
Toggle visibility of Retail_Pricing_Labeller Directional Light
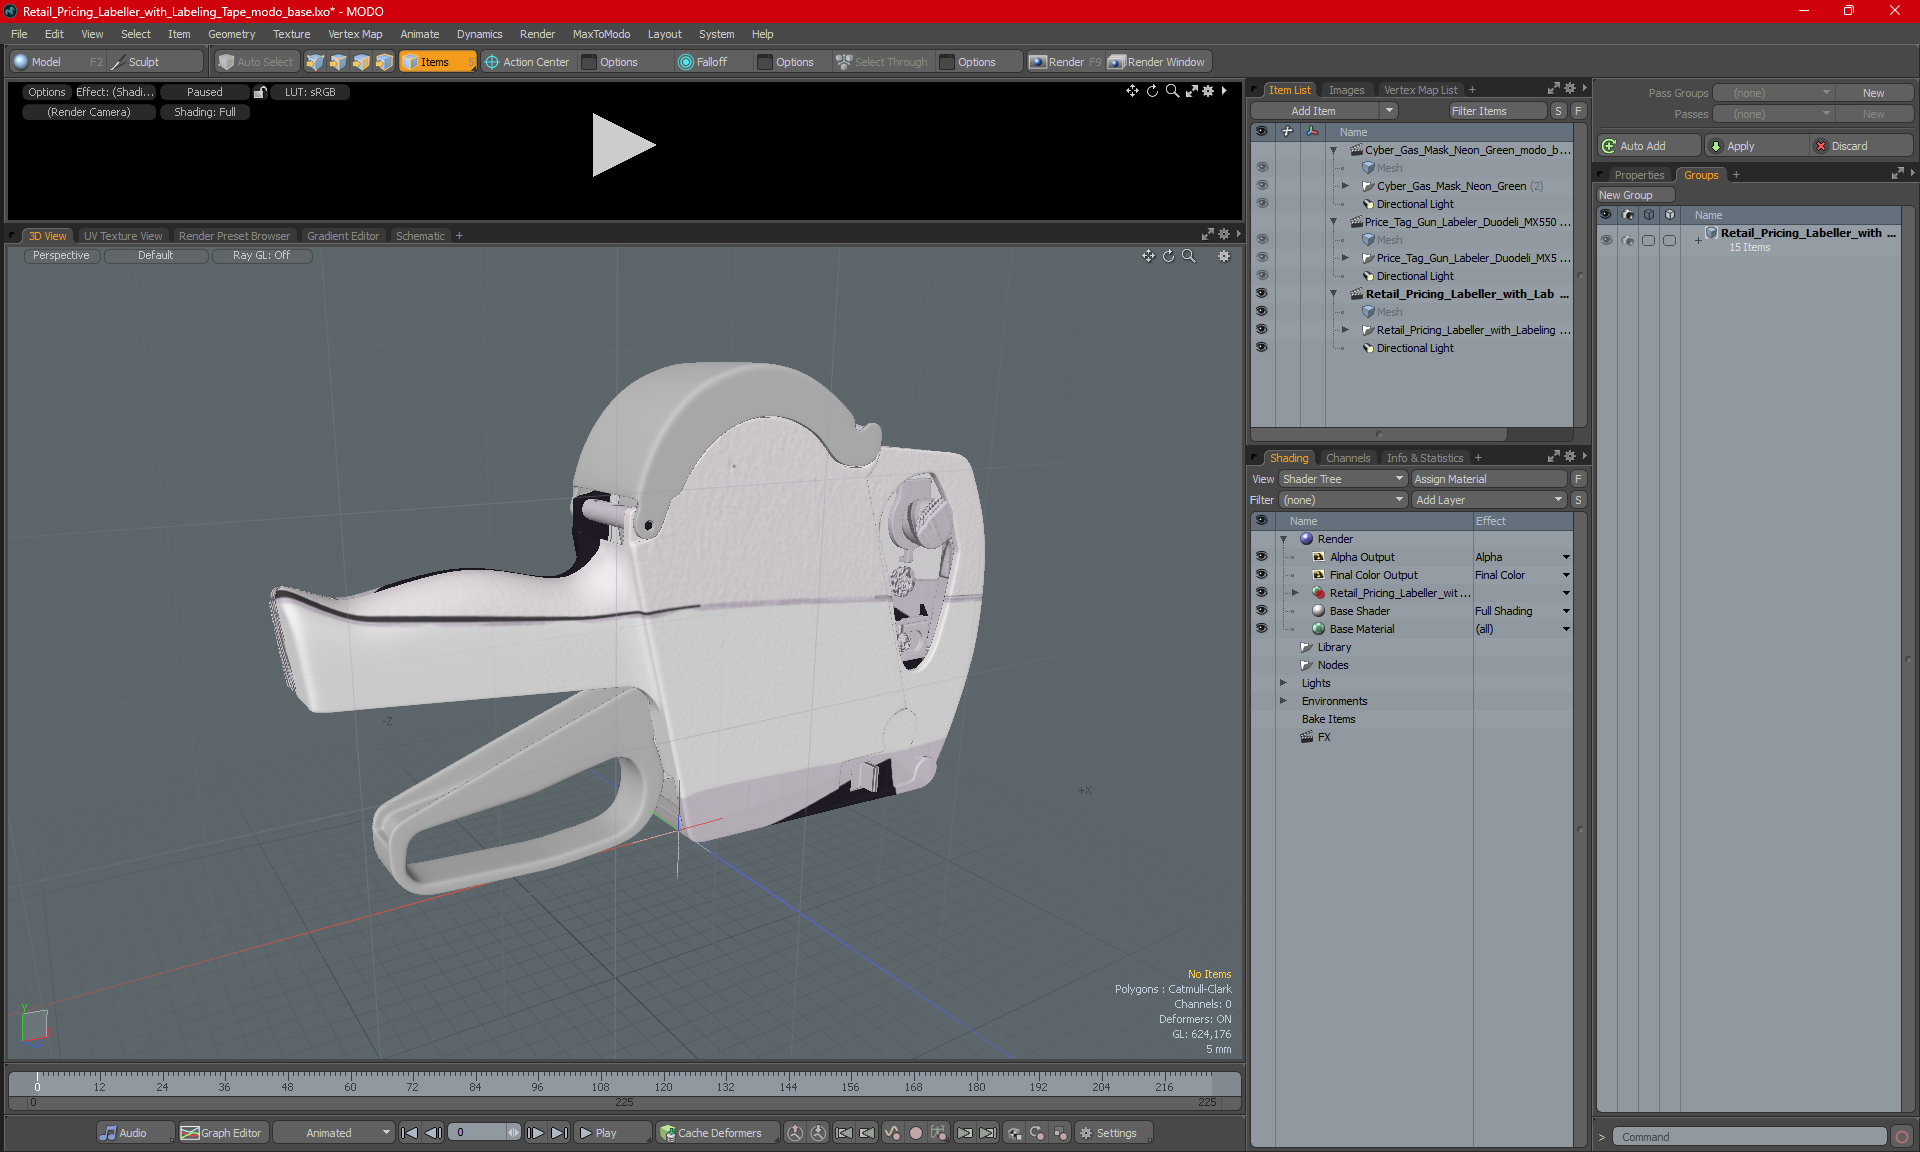pos(1261,348)
